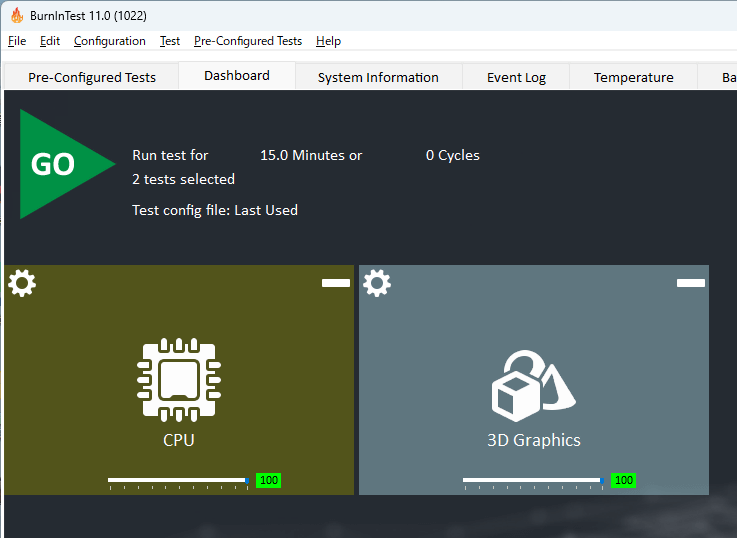This screenshot has width=737, height=538.
Task: Open the File menu
Action: (17, 41)
